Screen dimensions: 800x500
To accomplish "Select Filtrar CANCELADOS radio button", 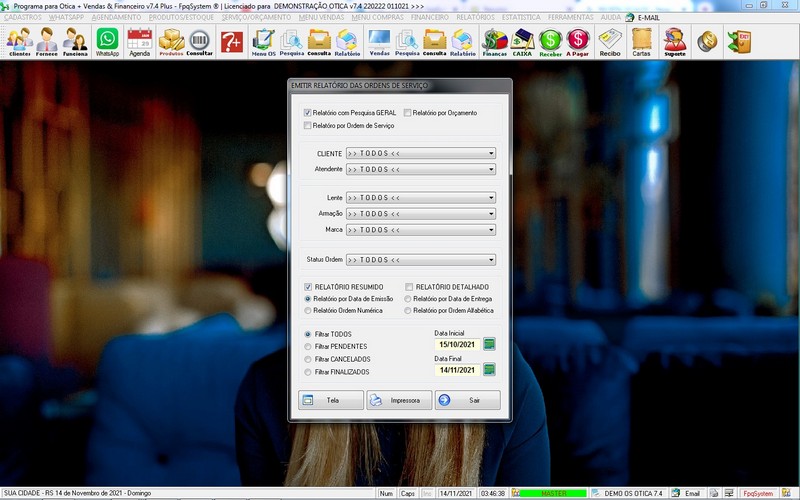I will click(x=308, y=359).
